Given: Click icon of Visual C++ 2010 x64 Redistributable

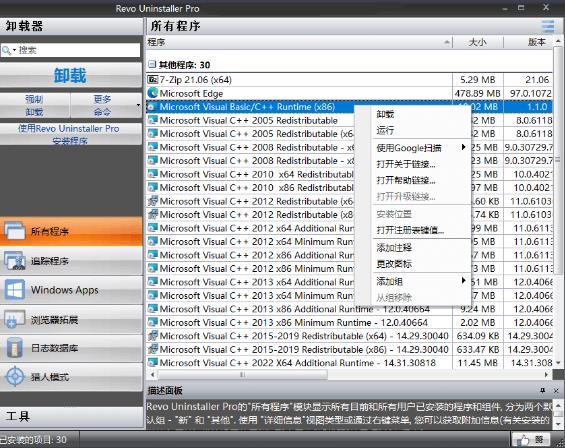Looking at the screenshot, I should (152, 174).
